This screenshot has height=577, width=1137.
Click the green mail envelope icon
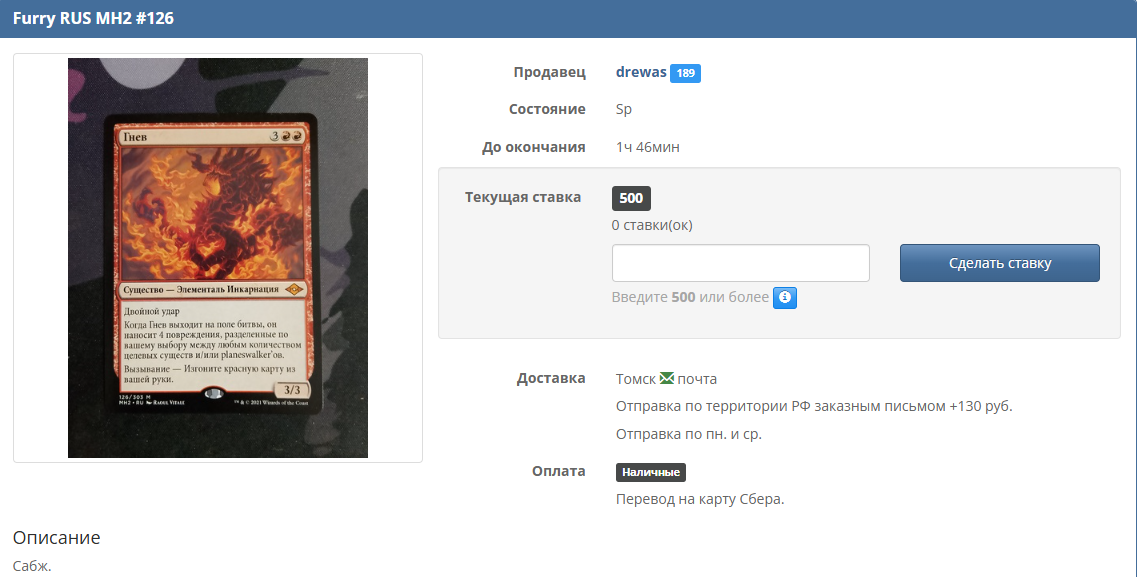point(667,378)
